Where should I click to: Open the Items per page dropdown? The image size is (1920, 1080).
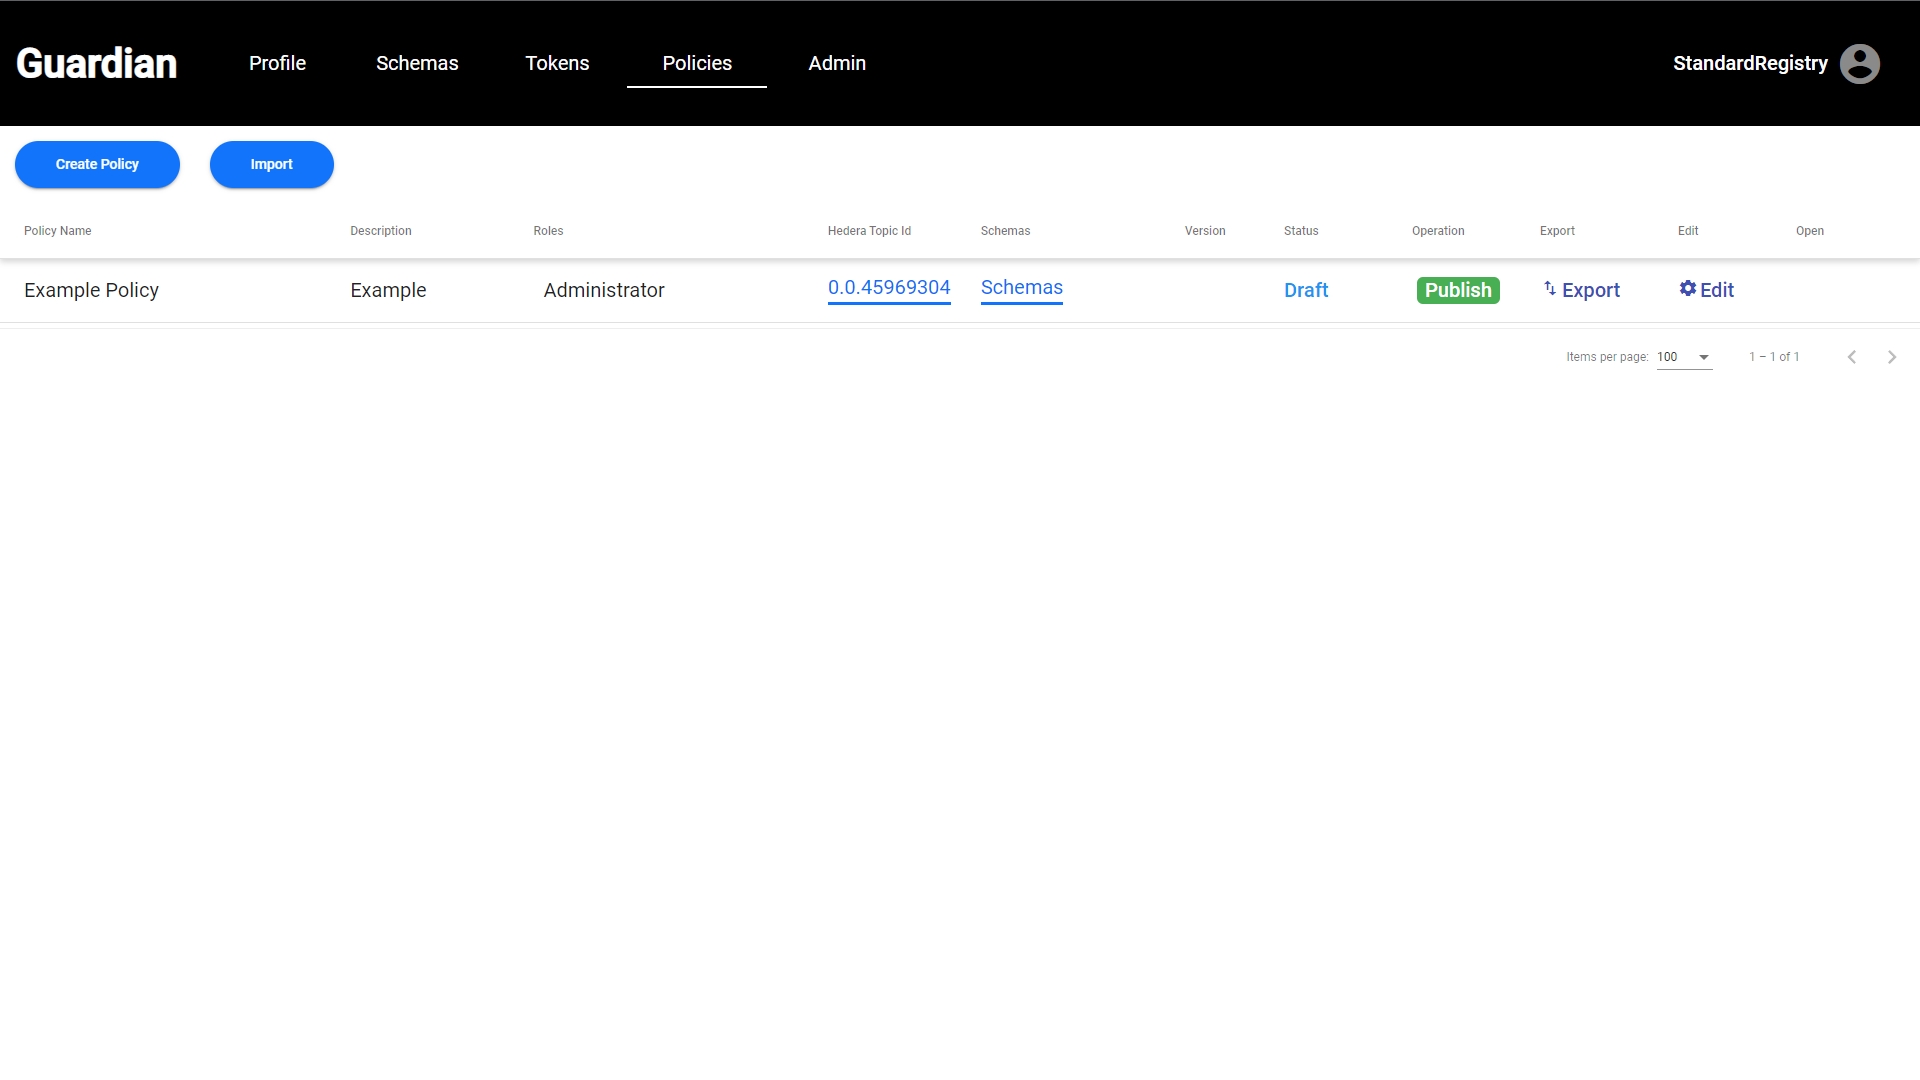(1684, 357)
